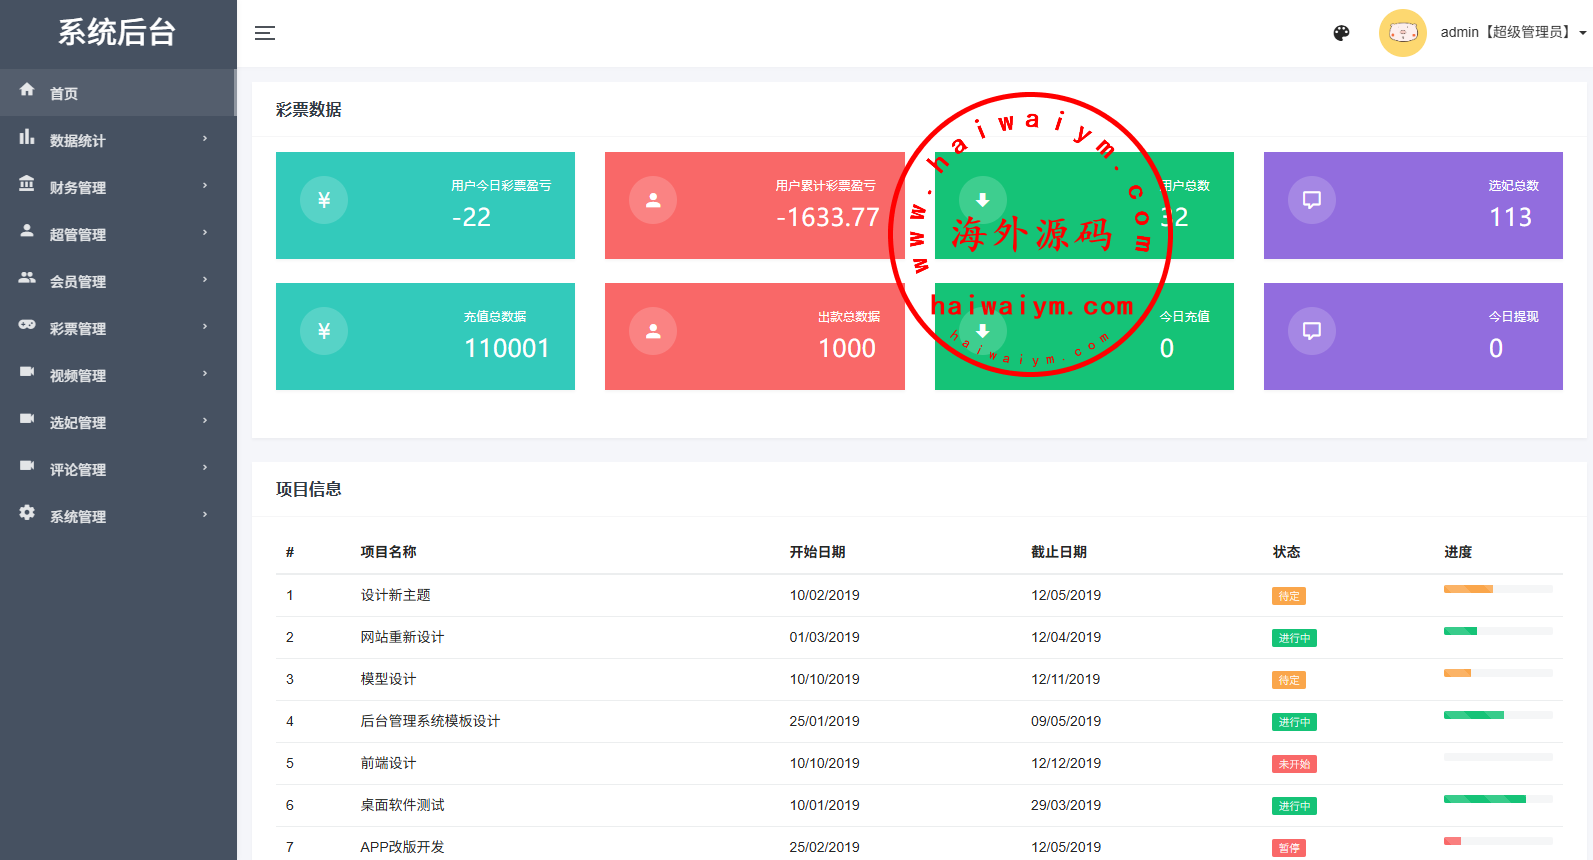Screen dimensions: 1593x860
Task: Click the progress bar for 桌面软件测试
Action: point(1497,799)
